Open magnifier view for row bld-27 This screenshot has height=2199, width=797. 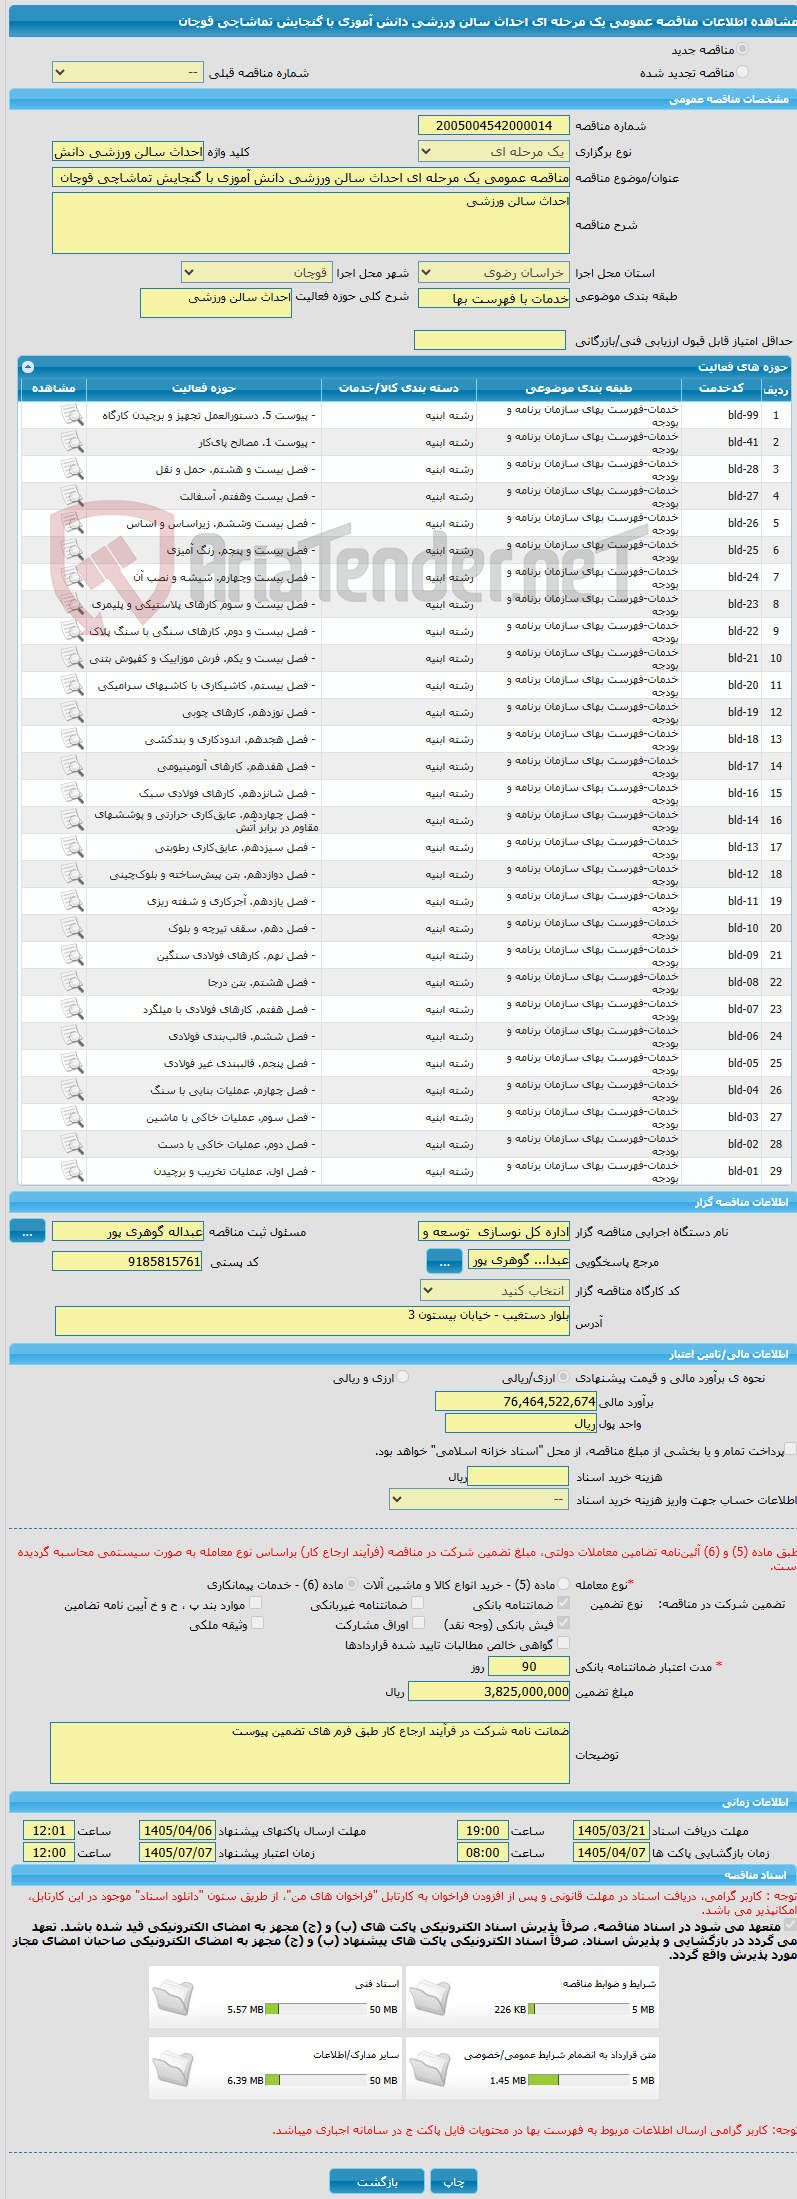[x=72, y=496]
